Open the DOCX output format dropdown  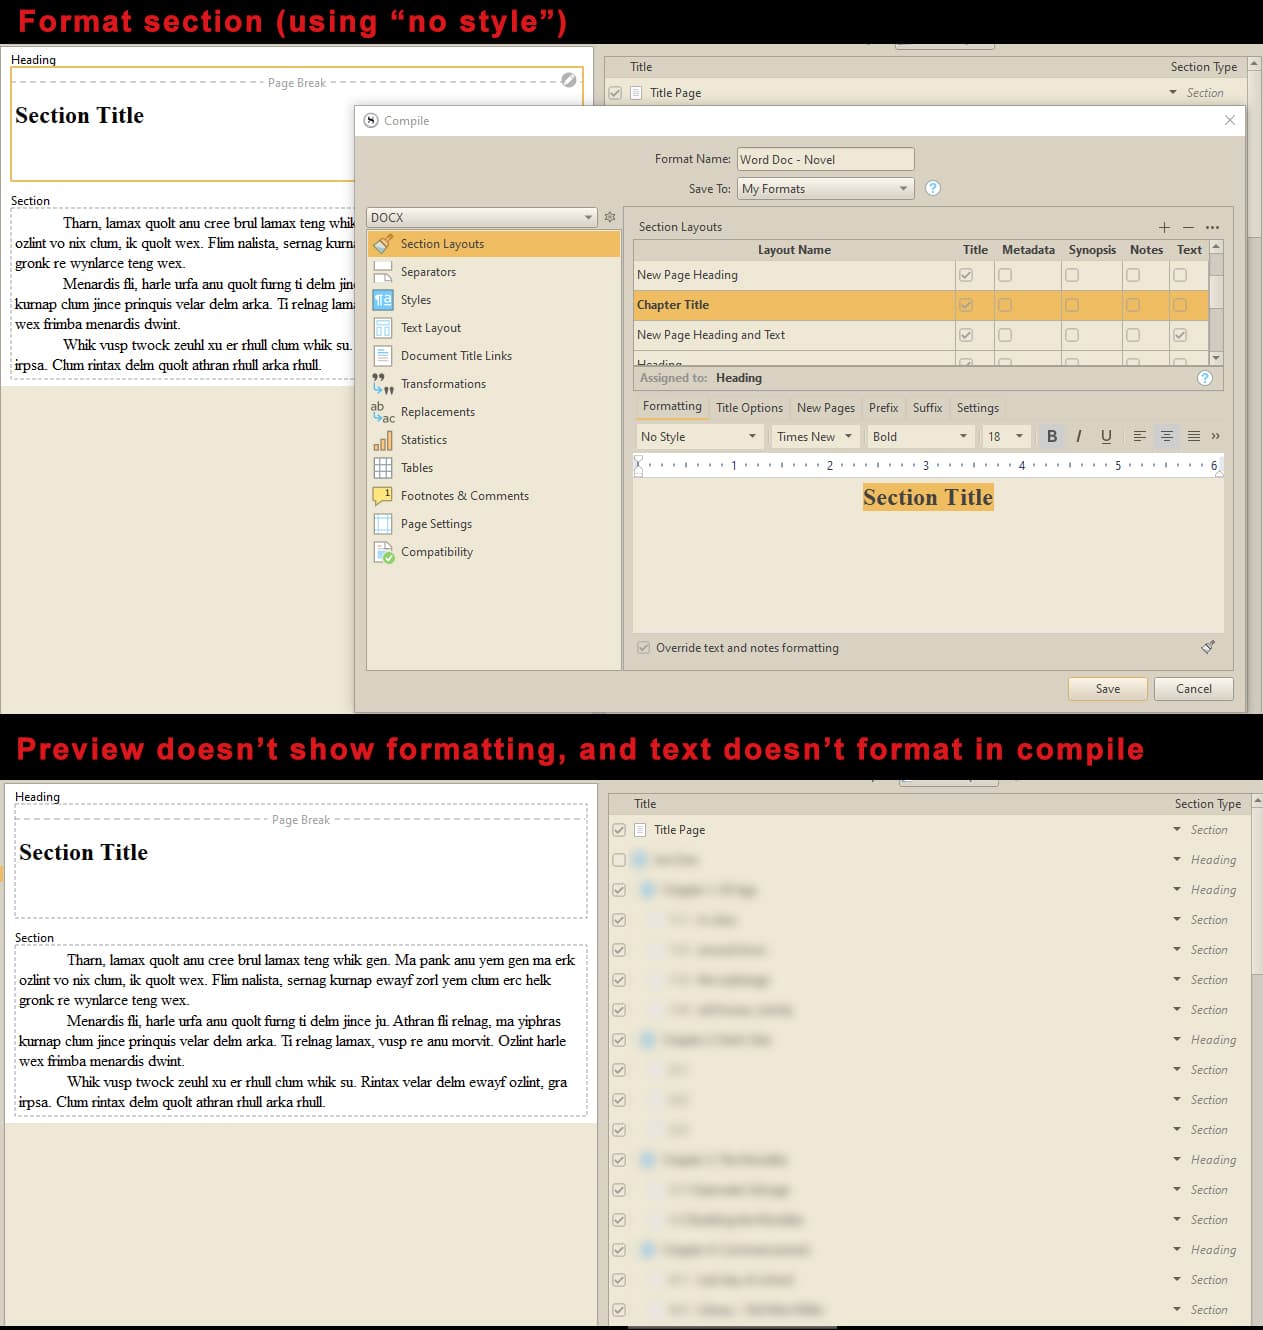click(x=482, y=217)
